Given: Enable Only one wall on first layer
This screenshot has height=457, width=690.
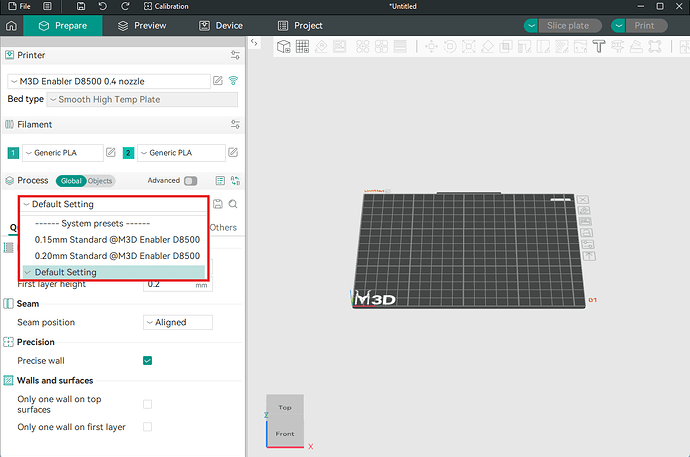Looking at the screenshot, I should (147, 427).
